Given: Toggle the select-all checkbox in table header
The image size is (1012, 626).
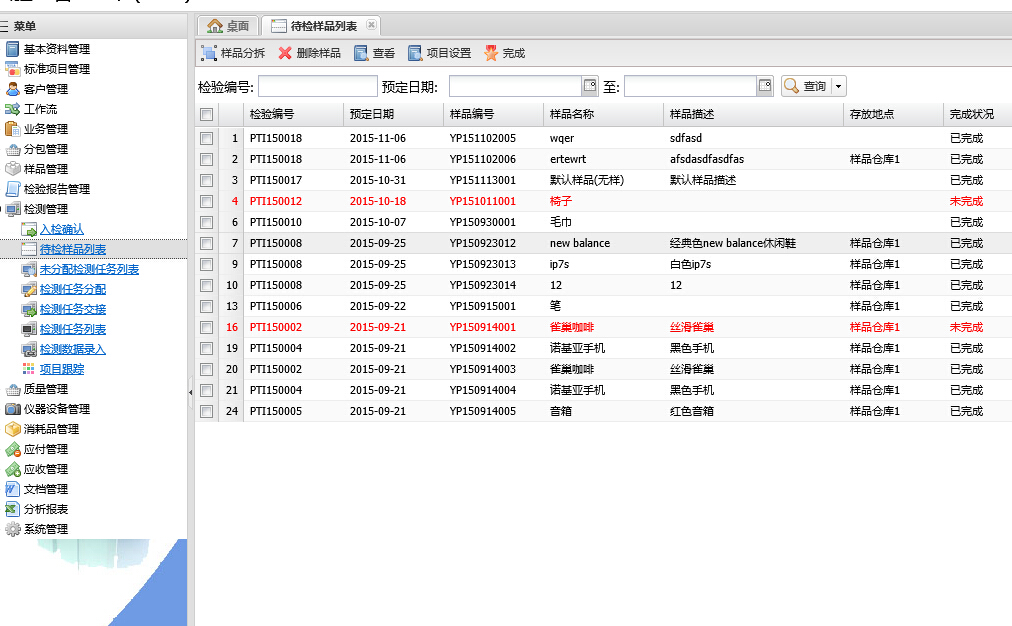Looking at the screenshot, I should point(206,115).
